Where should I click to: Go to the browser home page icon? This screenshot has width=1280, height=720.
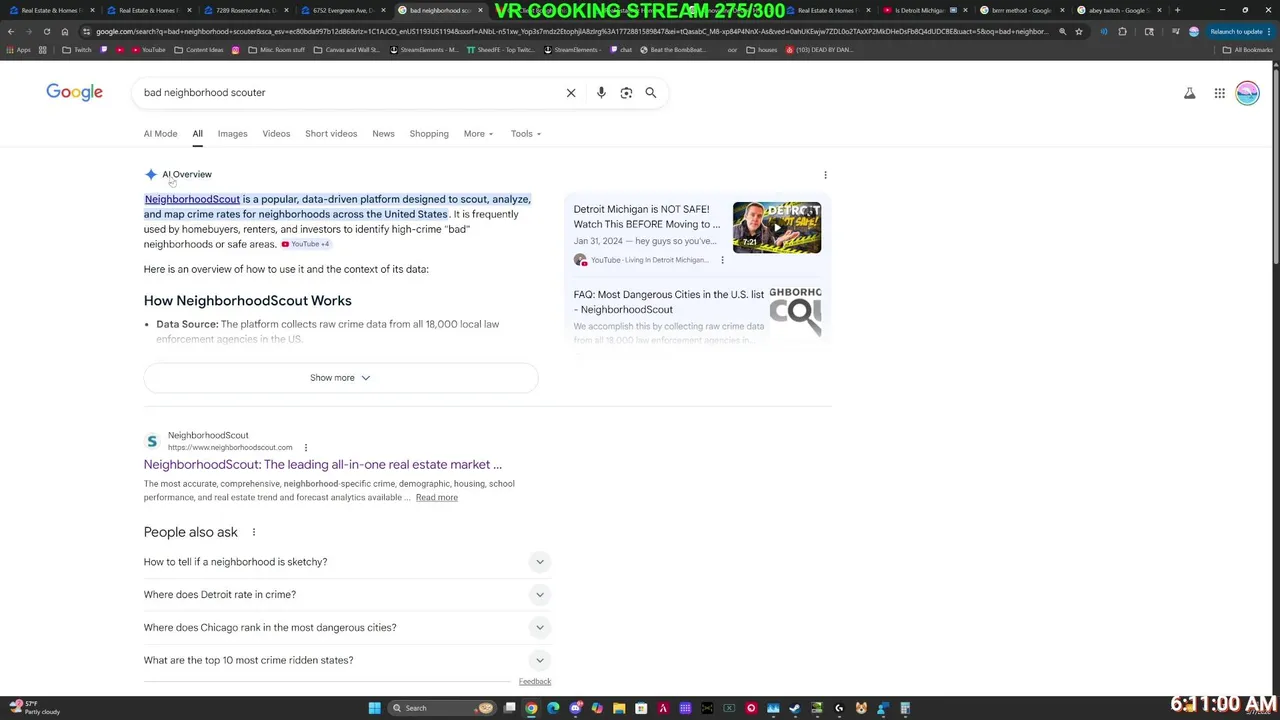[65, 31]
